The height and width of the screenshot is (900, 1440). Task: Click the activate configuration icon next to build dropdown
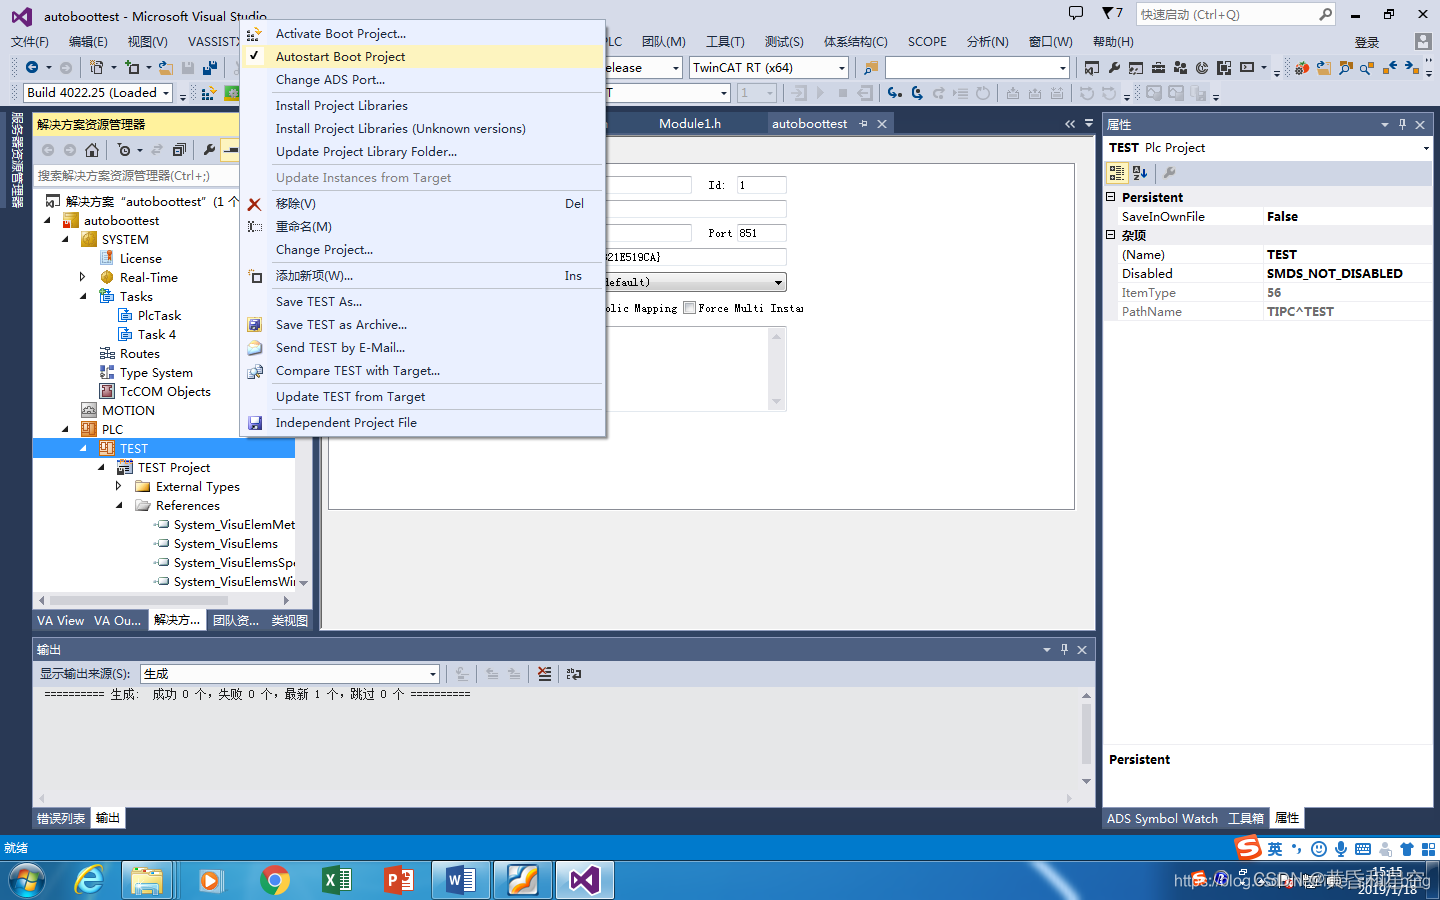click(209, 93)
